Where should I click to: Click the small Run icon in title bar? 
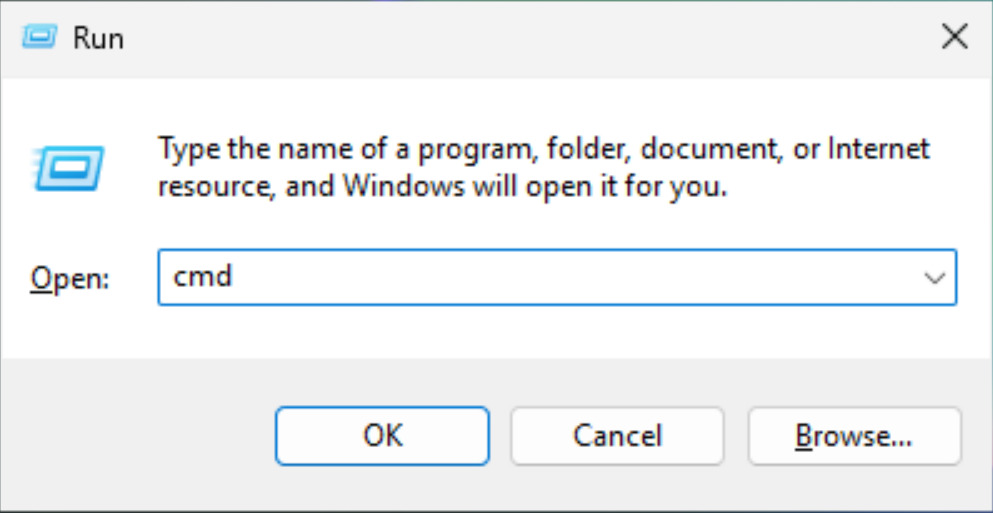tap(39, 37)
